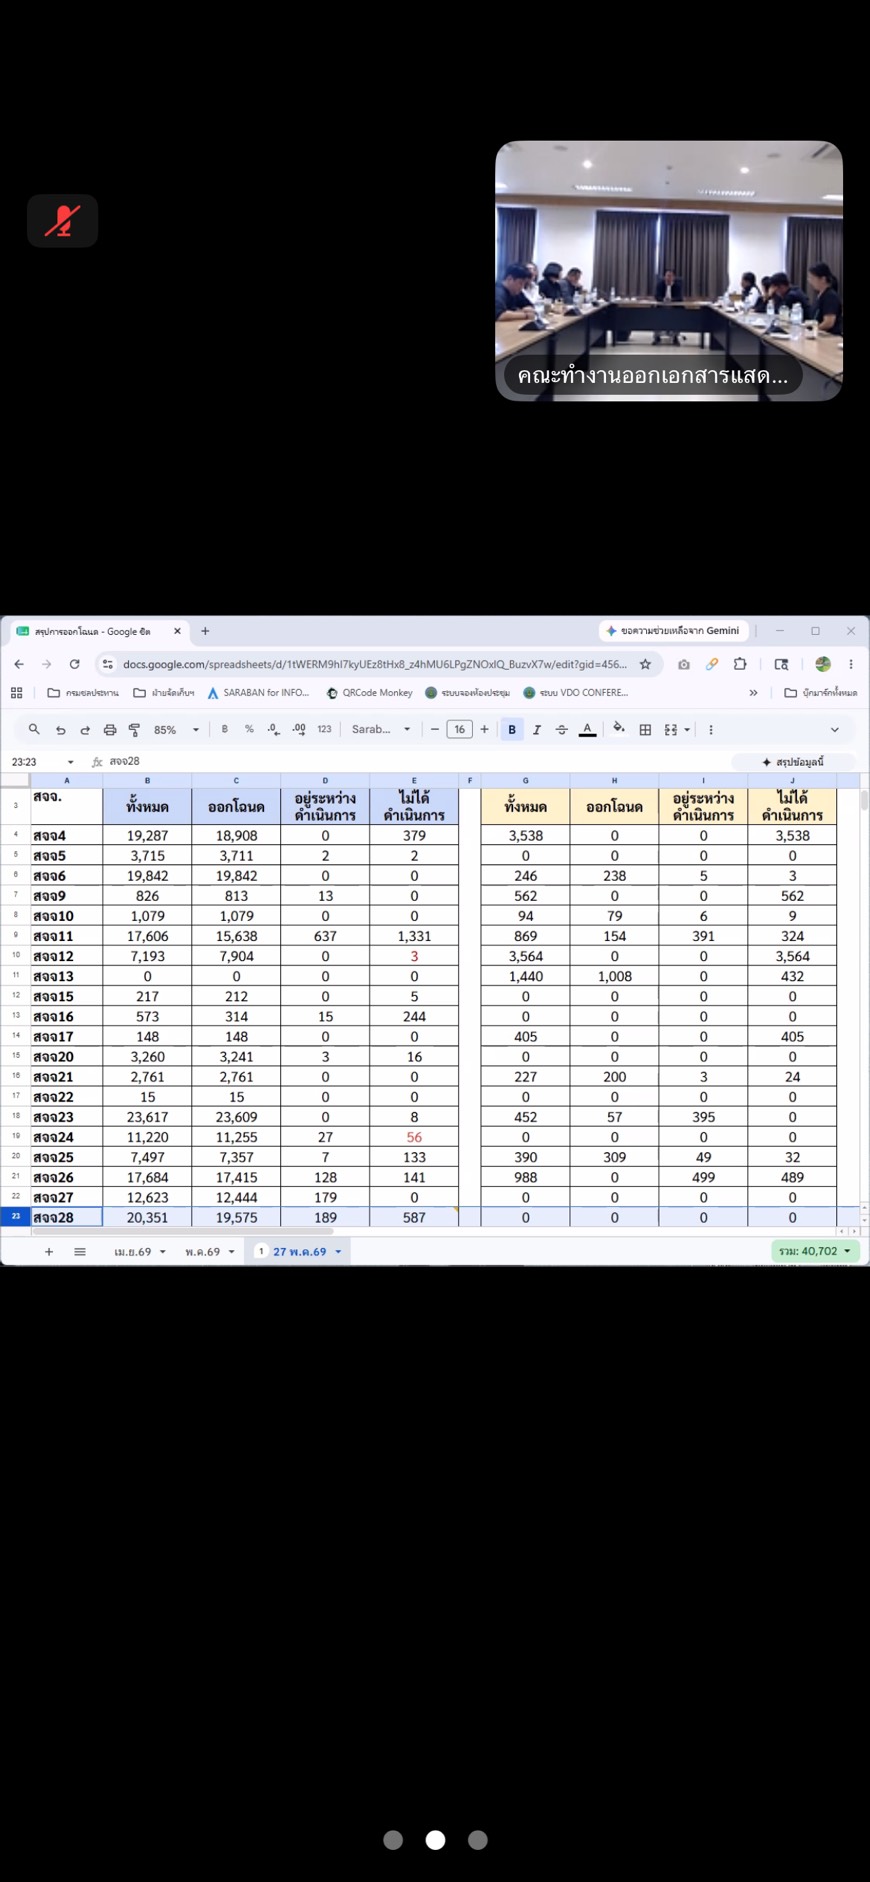870x1882 pixels.
Task: Click the link extension icon
Action: click(712, 664)
